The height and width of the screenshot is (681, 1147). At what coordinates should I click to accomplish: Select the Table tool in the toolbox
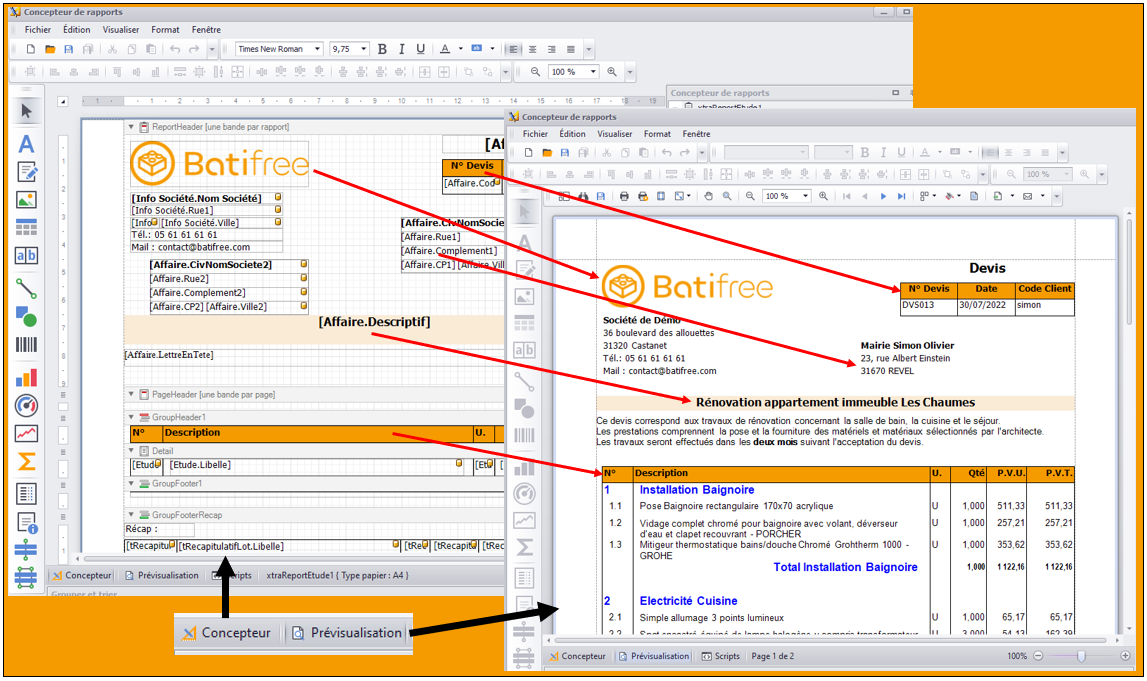pos(26,227)
